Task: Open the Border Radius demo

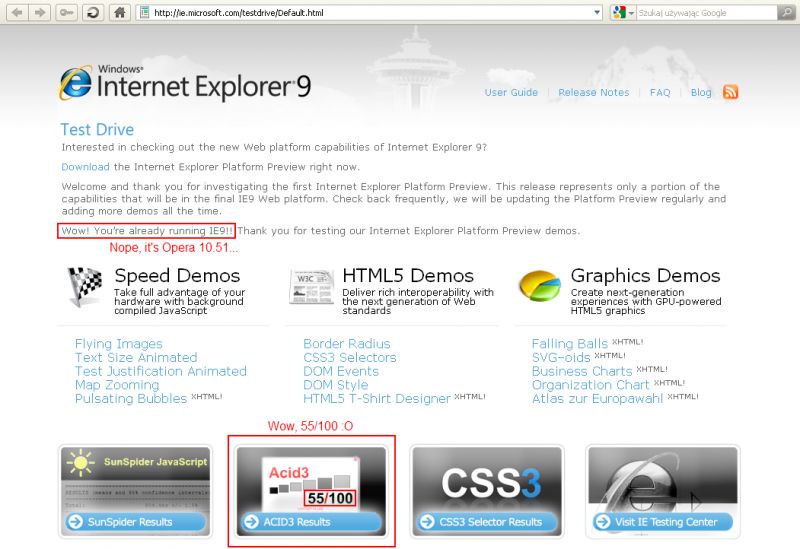Action: pos(346,344)
